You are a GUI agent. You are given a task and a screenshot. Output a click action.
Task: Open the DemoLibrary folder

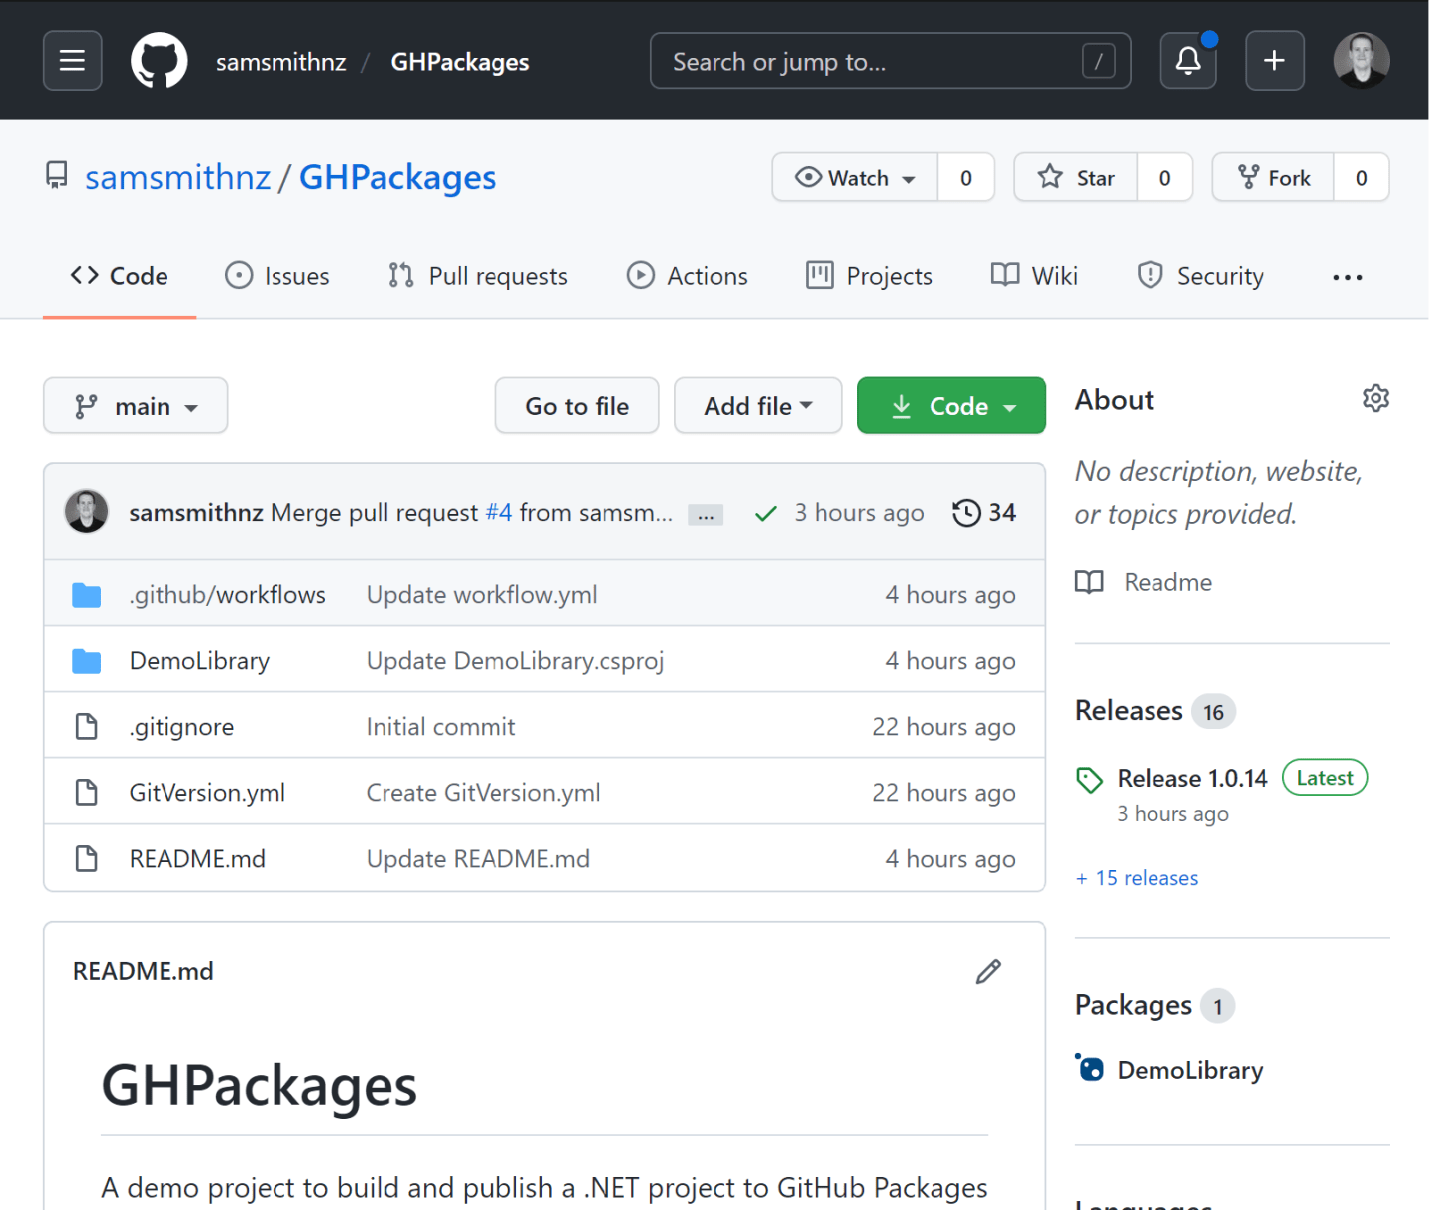click(200, 661)
